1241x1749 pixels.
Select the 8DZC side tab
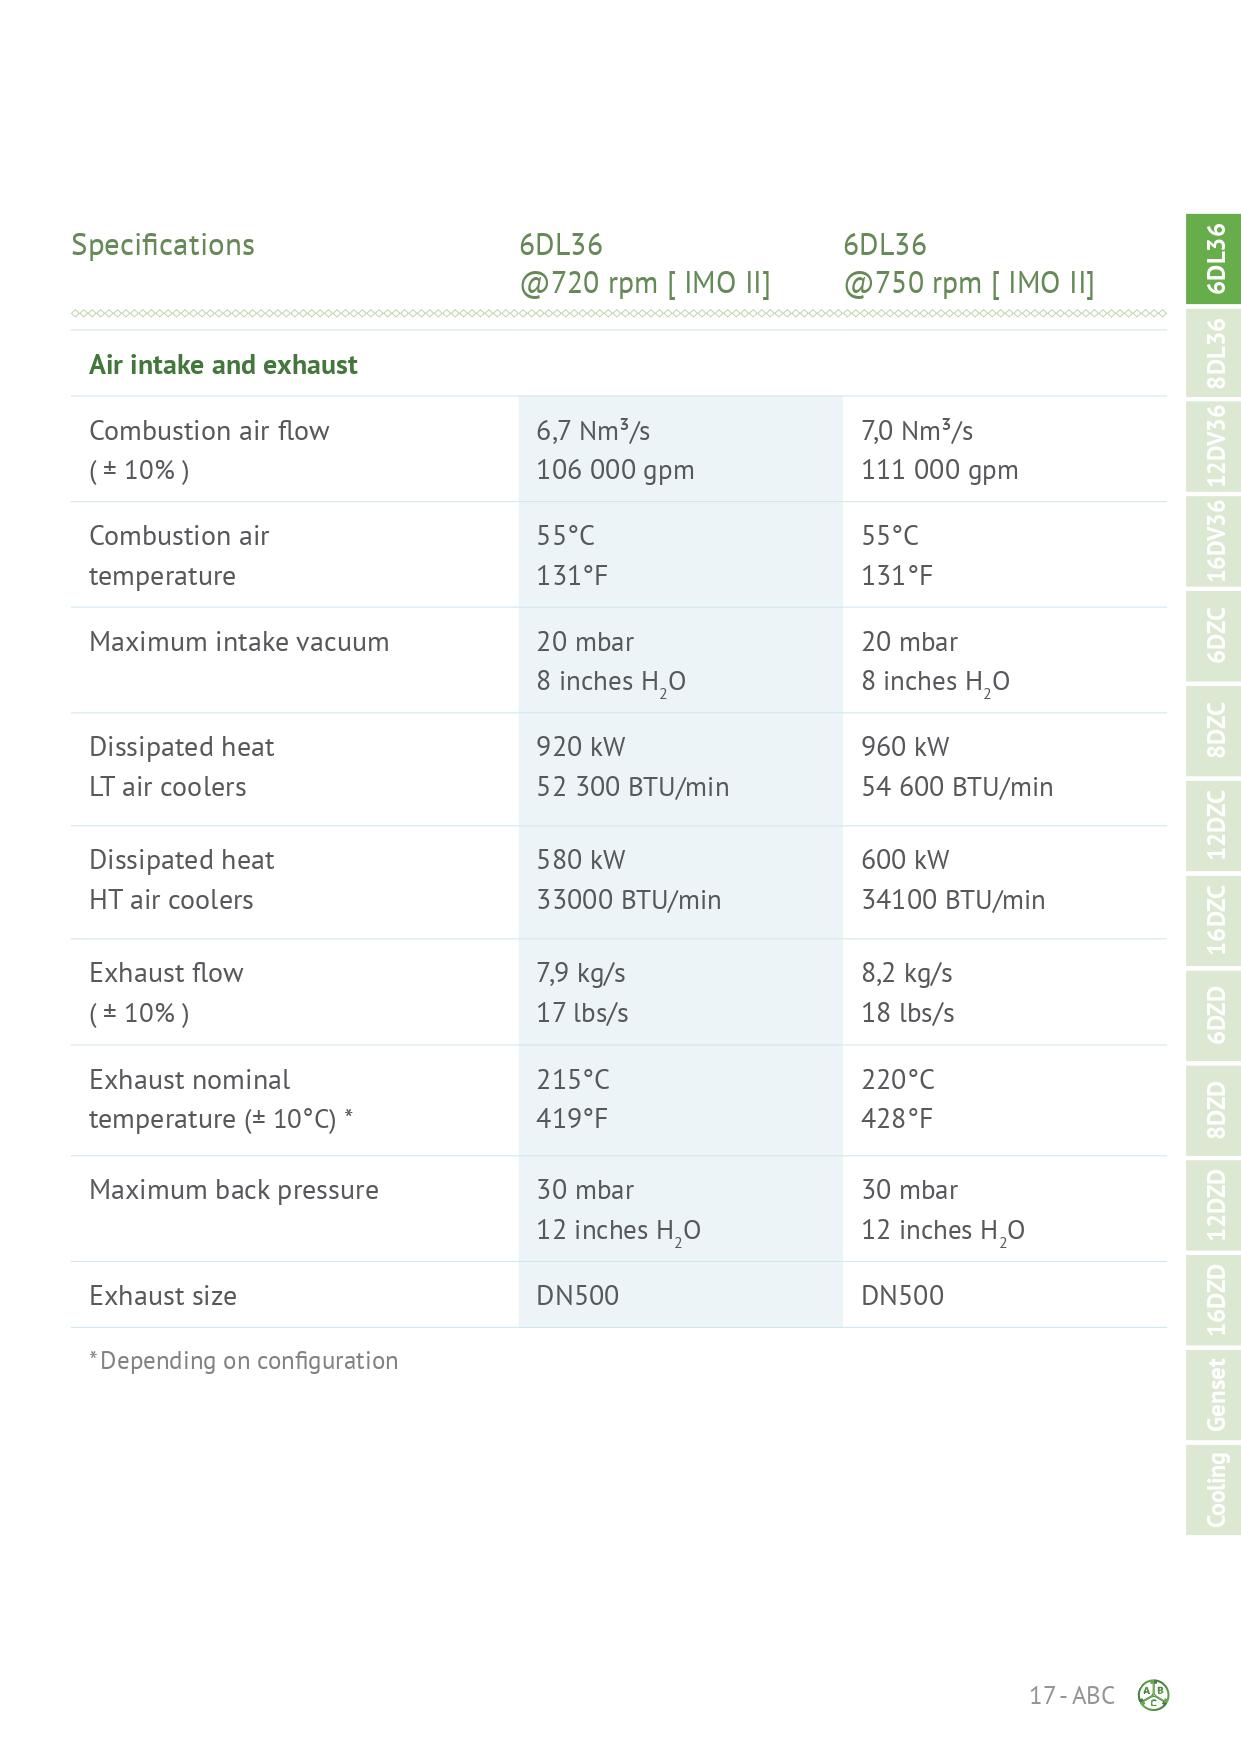coord(1213,731)
